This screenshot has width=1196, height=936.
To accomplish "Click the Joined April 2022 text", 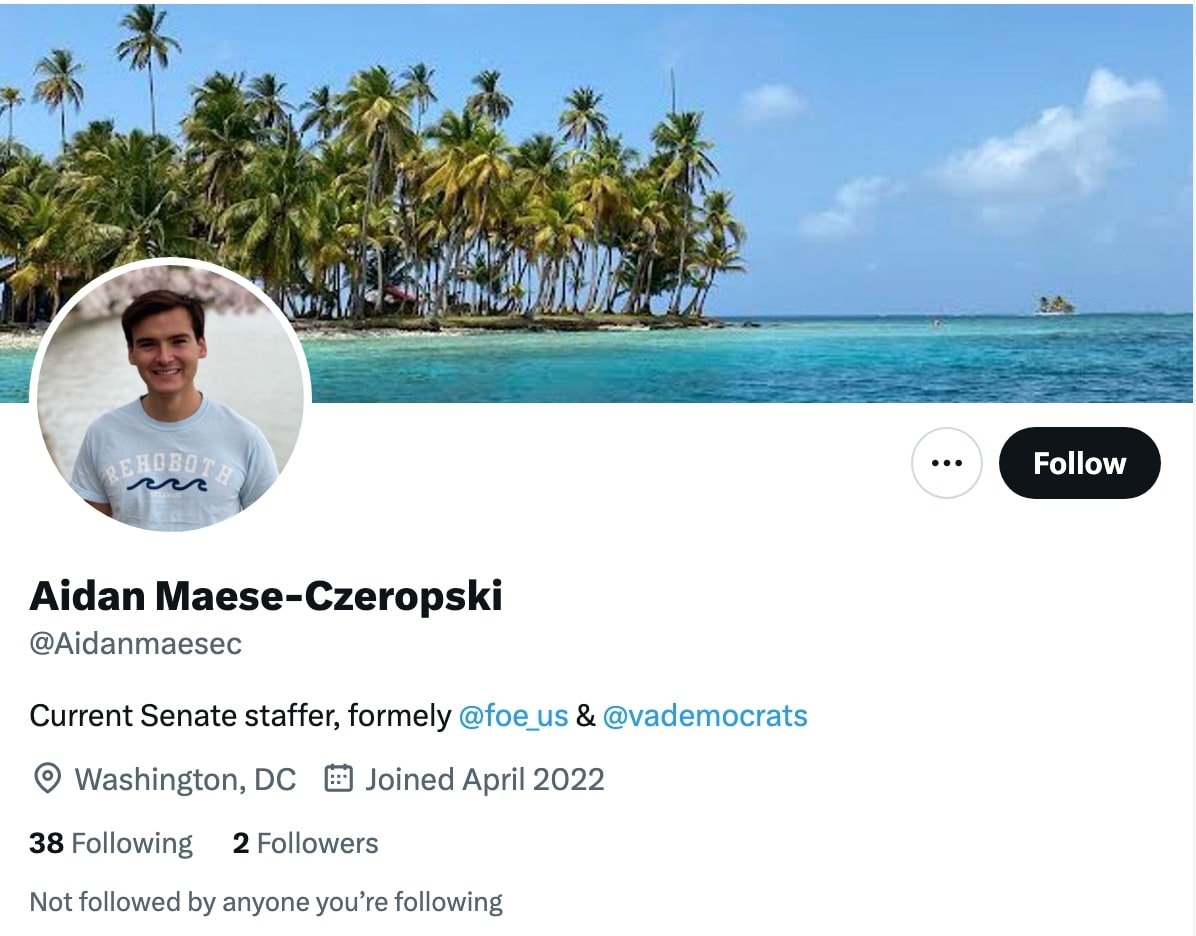I will click(x=484, y=779).
